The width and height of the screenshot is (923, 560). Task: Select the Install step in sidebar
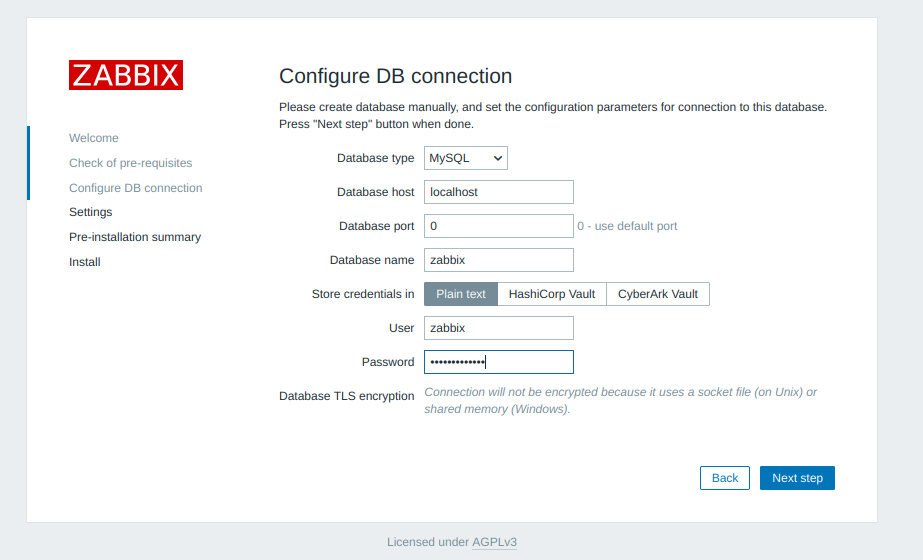click(x=84, y=262)
